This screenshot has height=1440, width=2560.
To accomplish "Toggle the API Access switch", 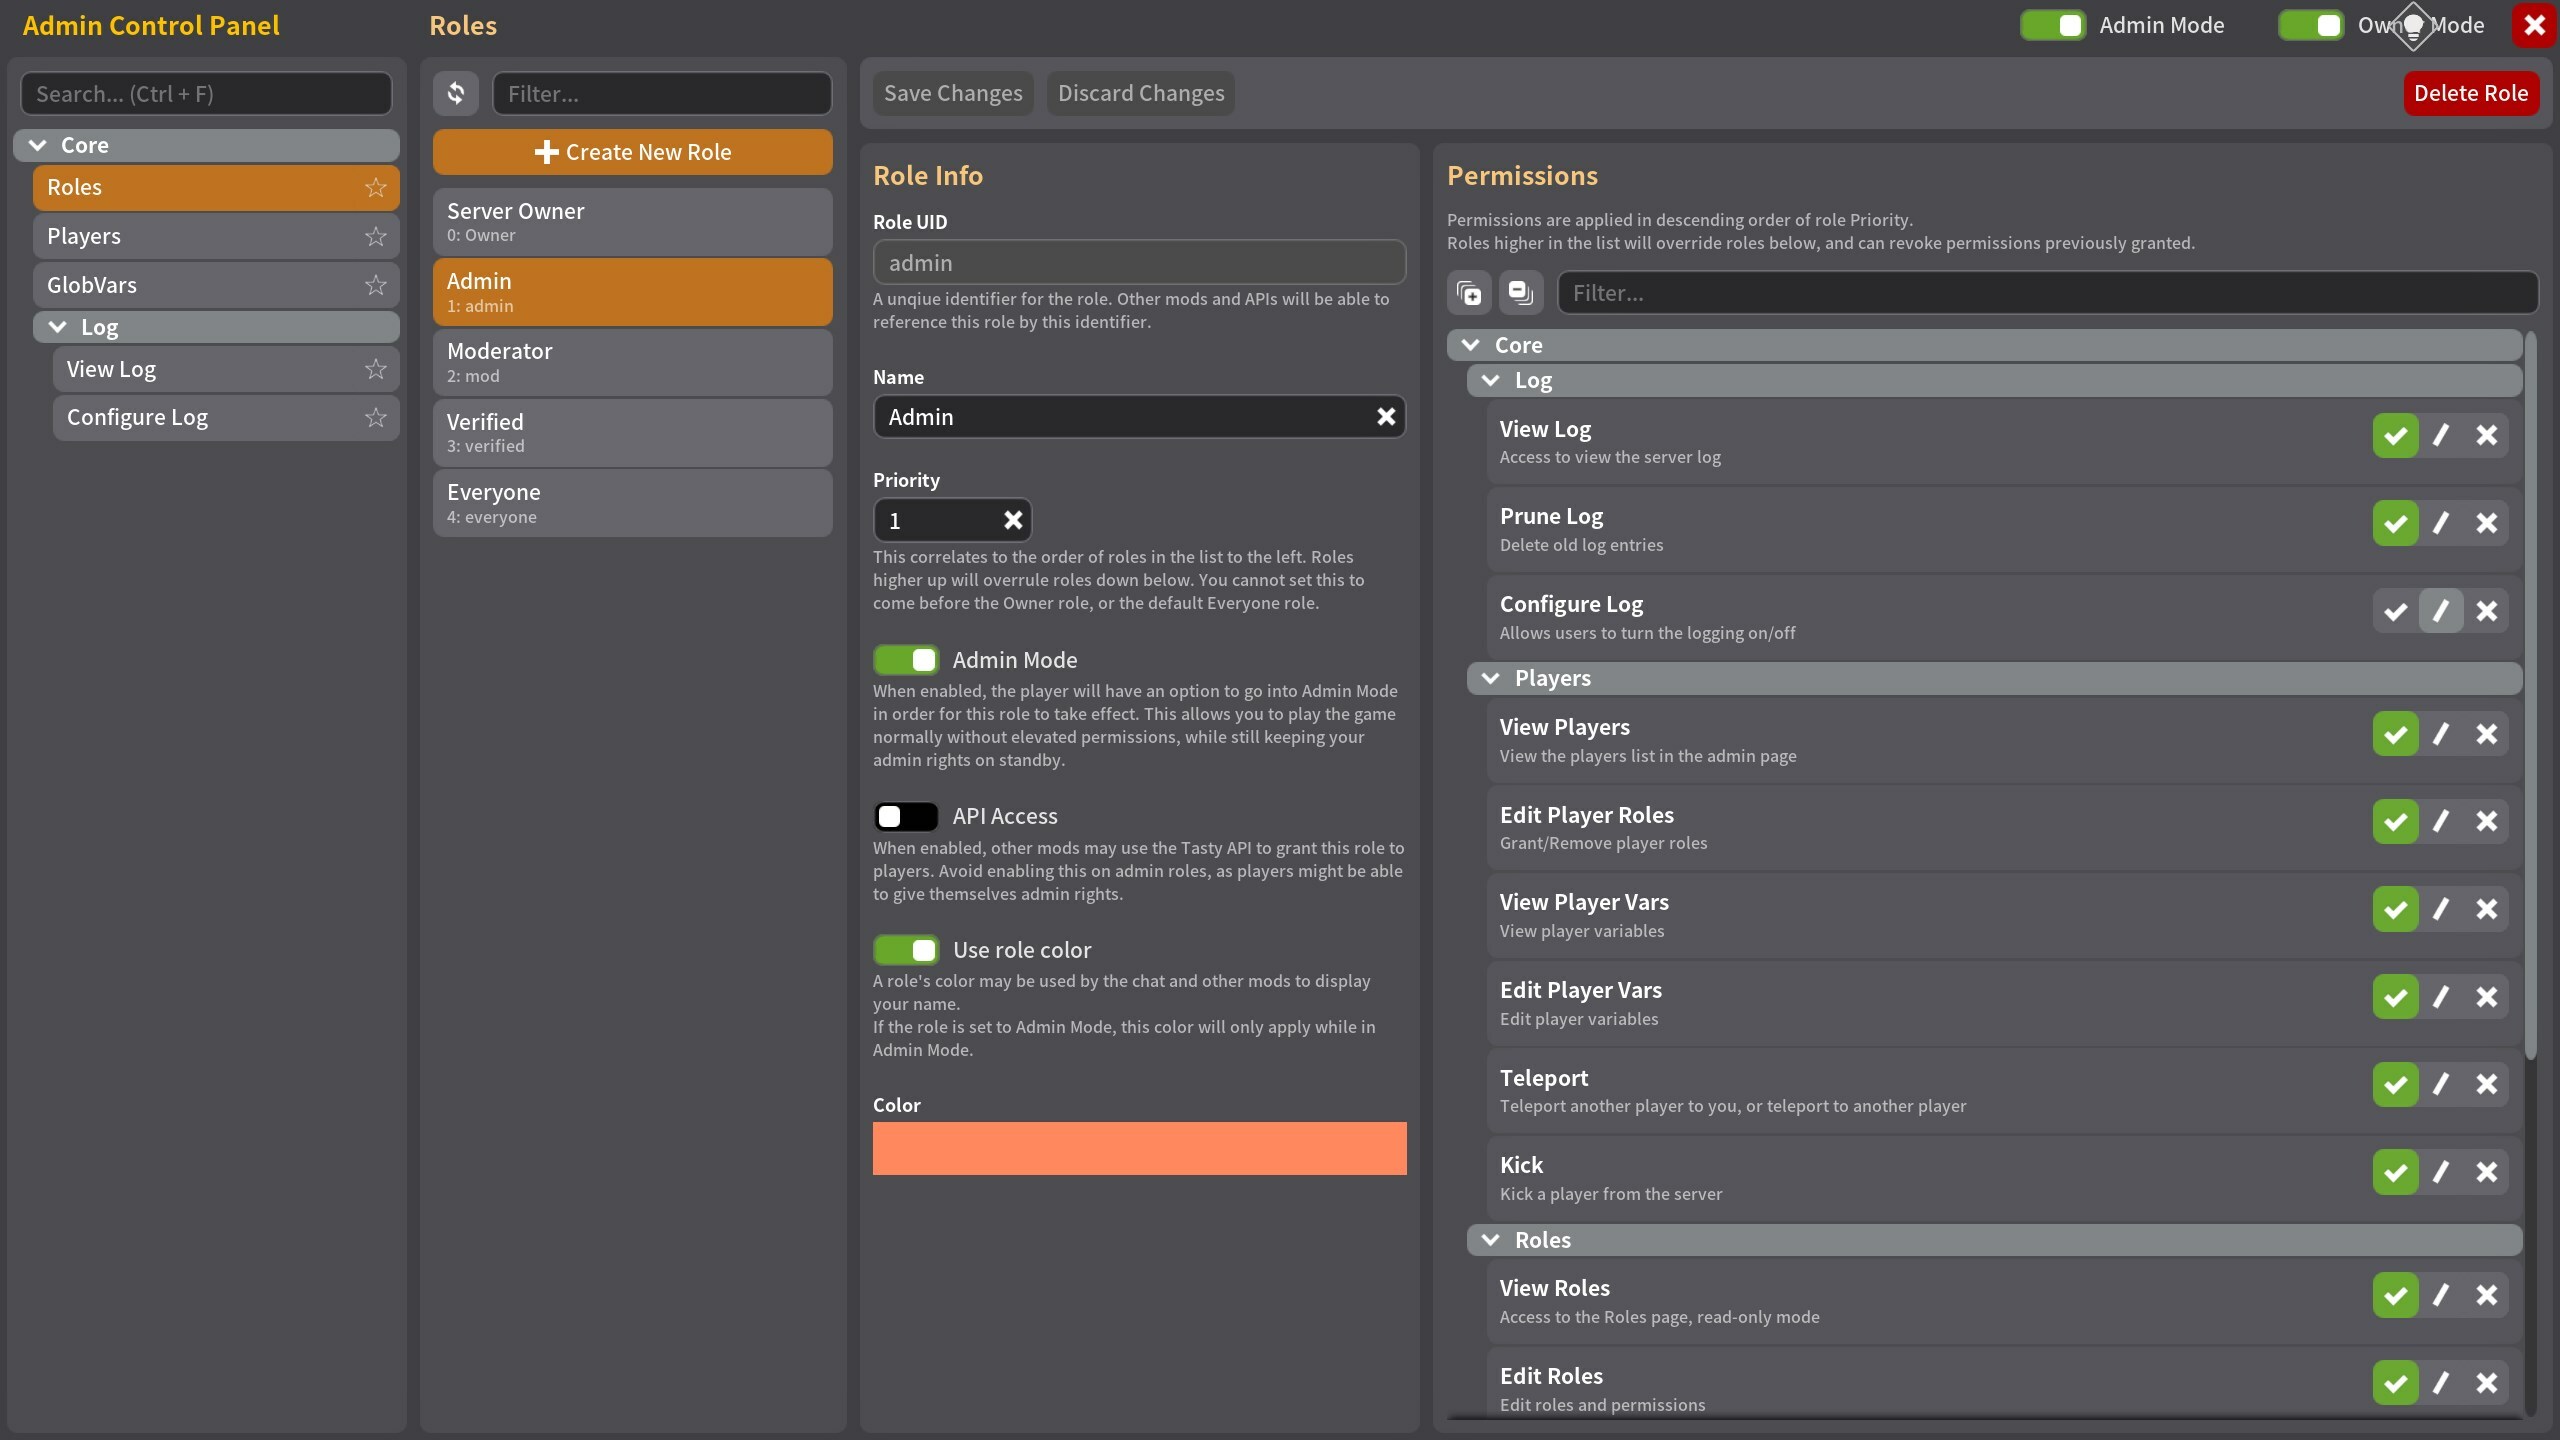I will (x=905, y=816).
